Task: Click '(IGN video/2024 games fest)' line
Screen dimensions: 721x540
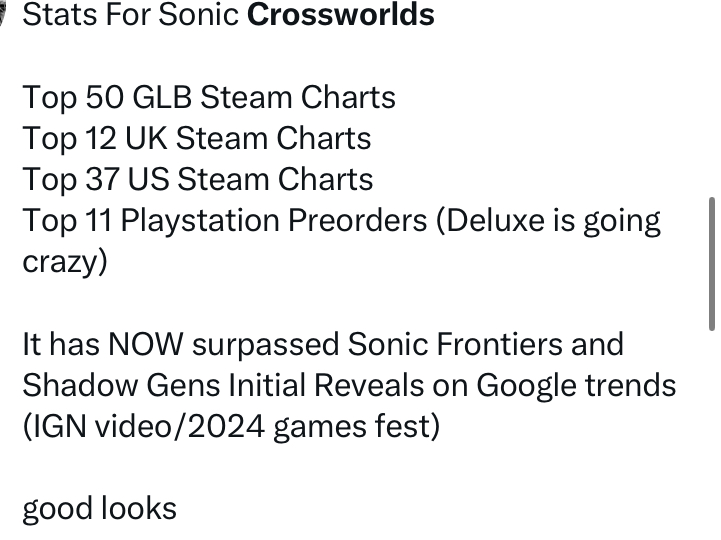Action: pyautogui.click(x=231, y=427)
